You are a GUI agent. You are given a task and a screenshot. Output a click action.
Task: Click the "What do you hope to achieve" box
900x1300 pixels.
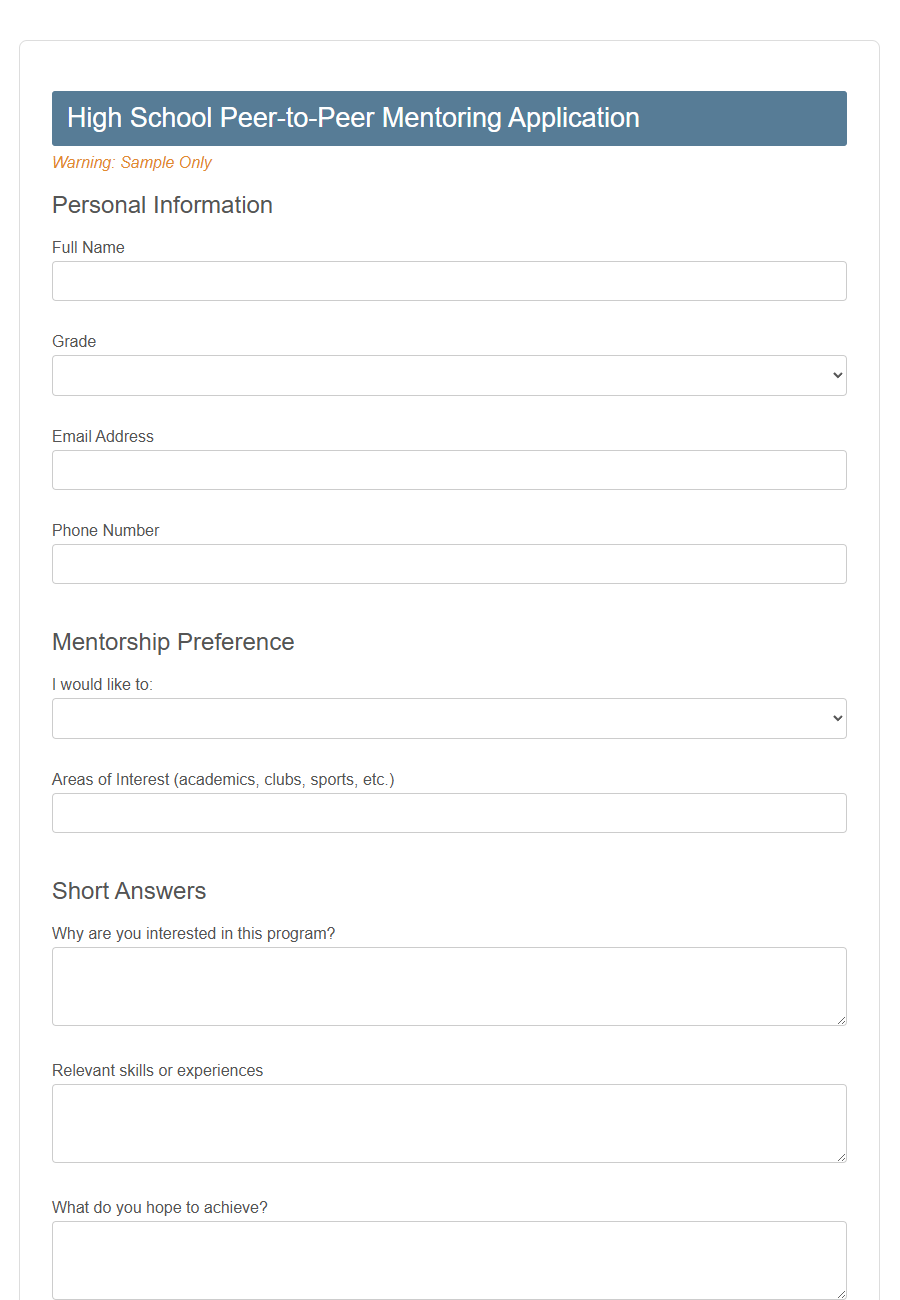[x=449, y=1258]
